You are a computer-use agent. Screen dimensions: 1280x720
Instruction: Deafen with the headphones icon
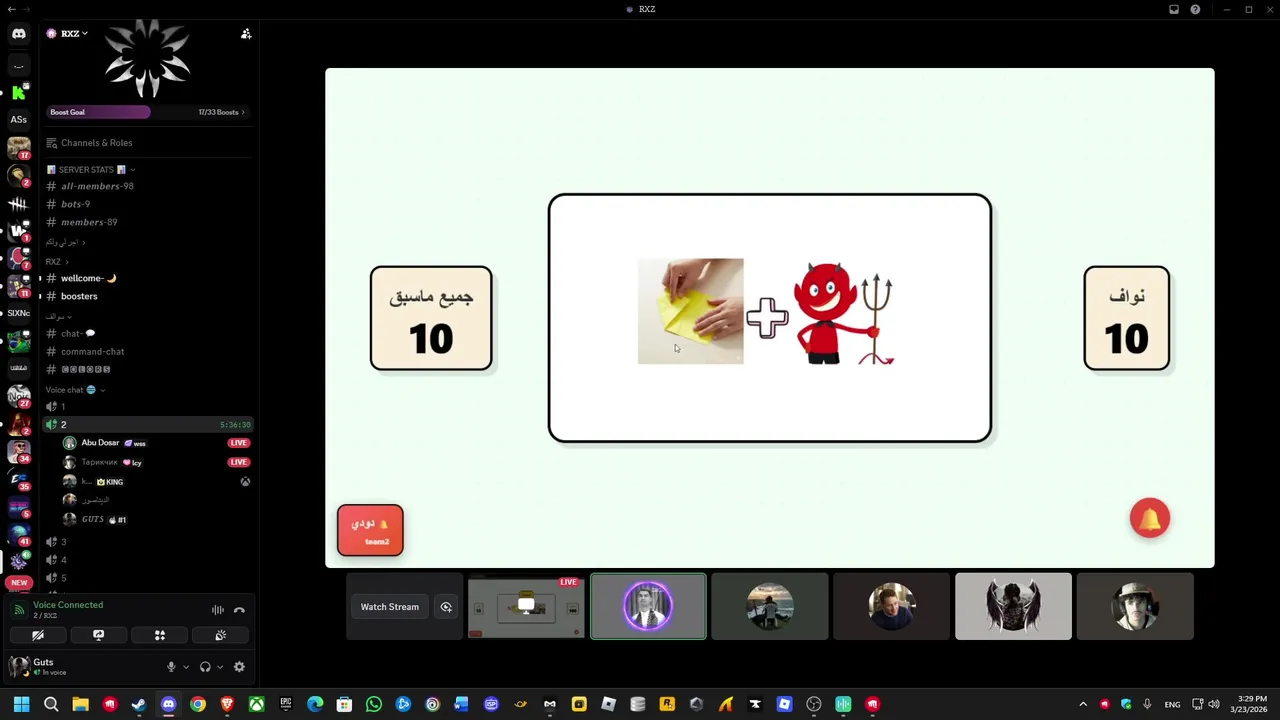click(x=205, y=667)
